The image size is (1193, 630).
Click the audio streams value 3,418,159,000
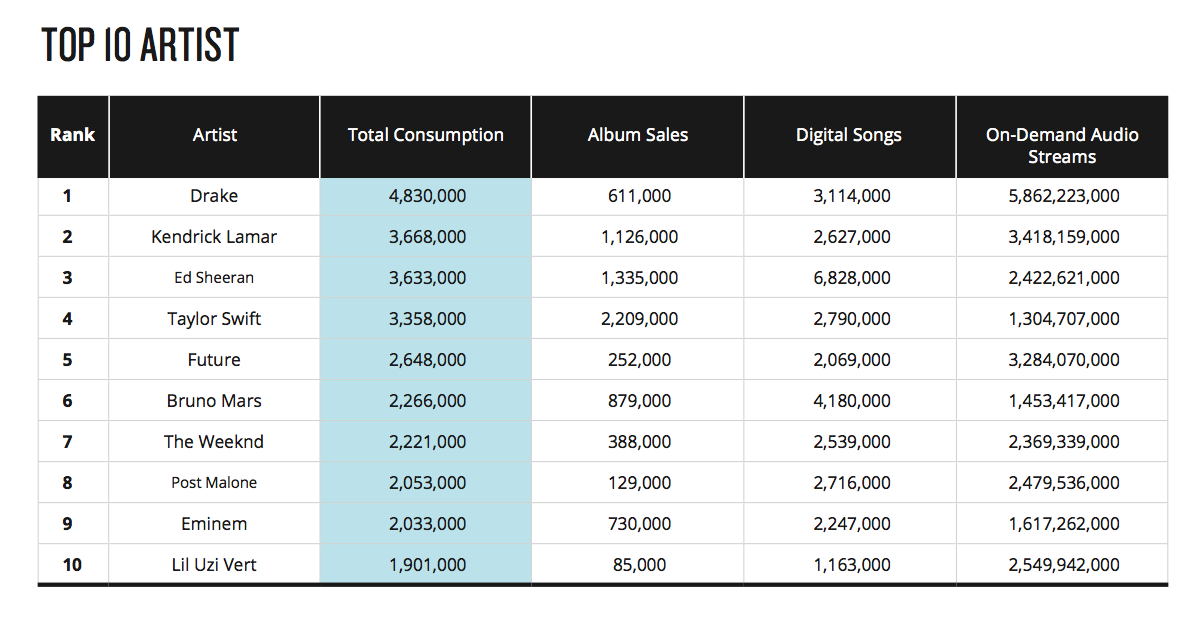coord(1064,237)
